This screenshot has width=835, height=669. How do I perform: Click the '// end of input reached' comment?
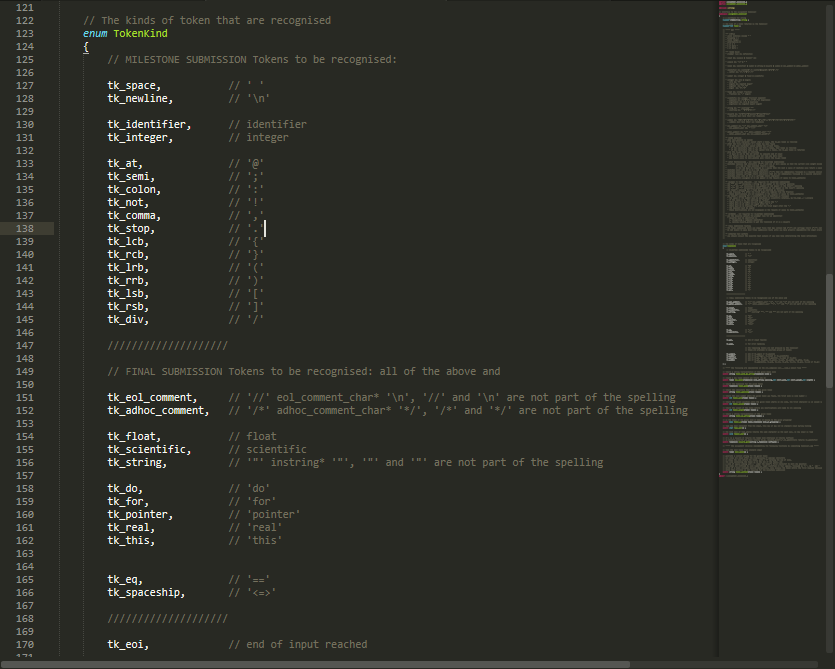pos(298,644)
